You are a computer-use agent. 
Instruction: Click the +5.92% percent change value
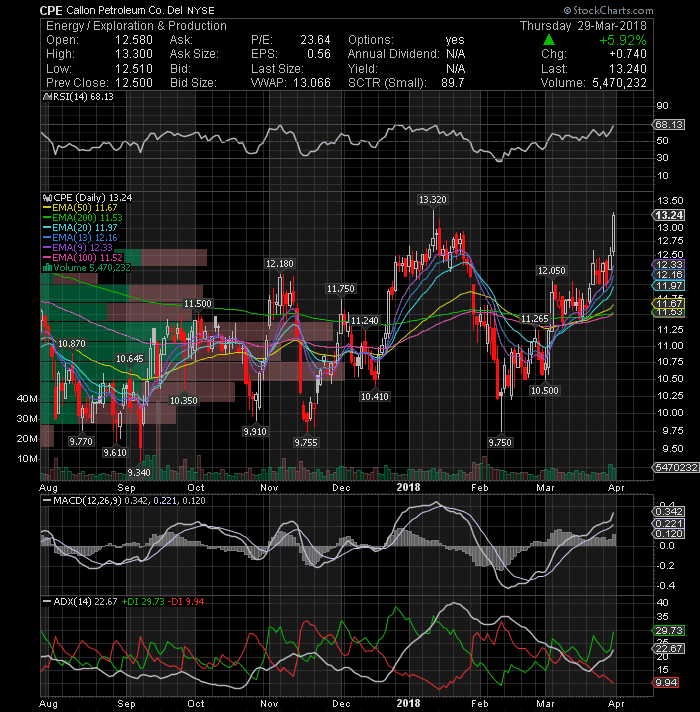622,40
